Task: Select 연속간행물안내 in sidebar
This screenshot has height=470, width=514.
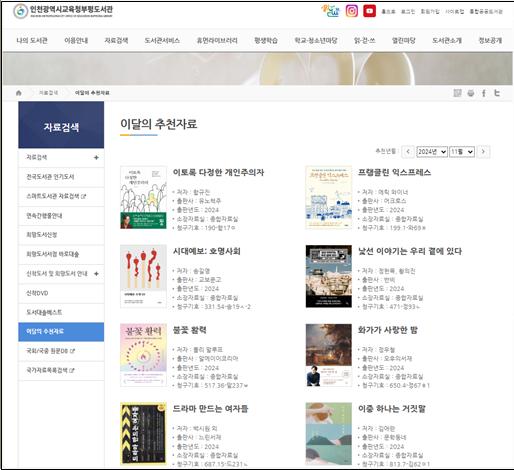Action: (x=61, y=216)
